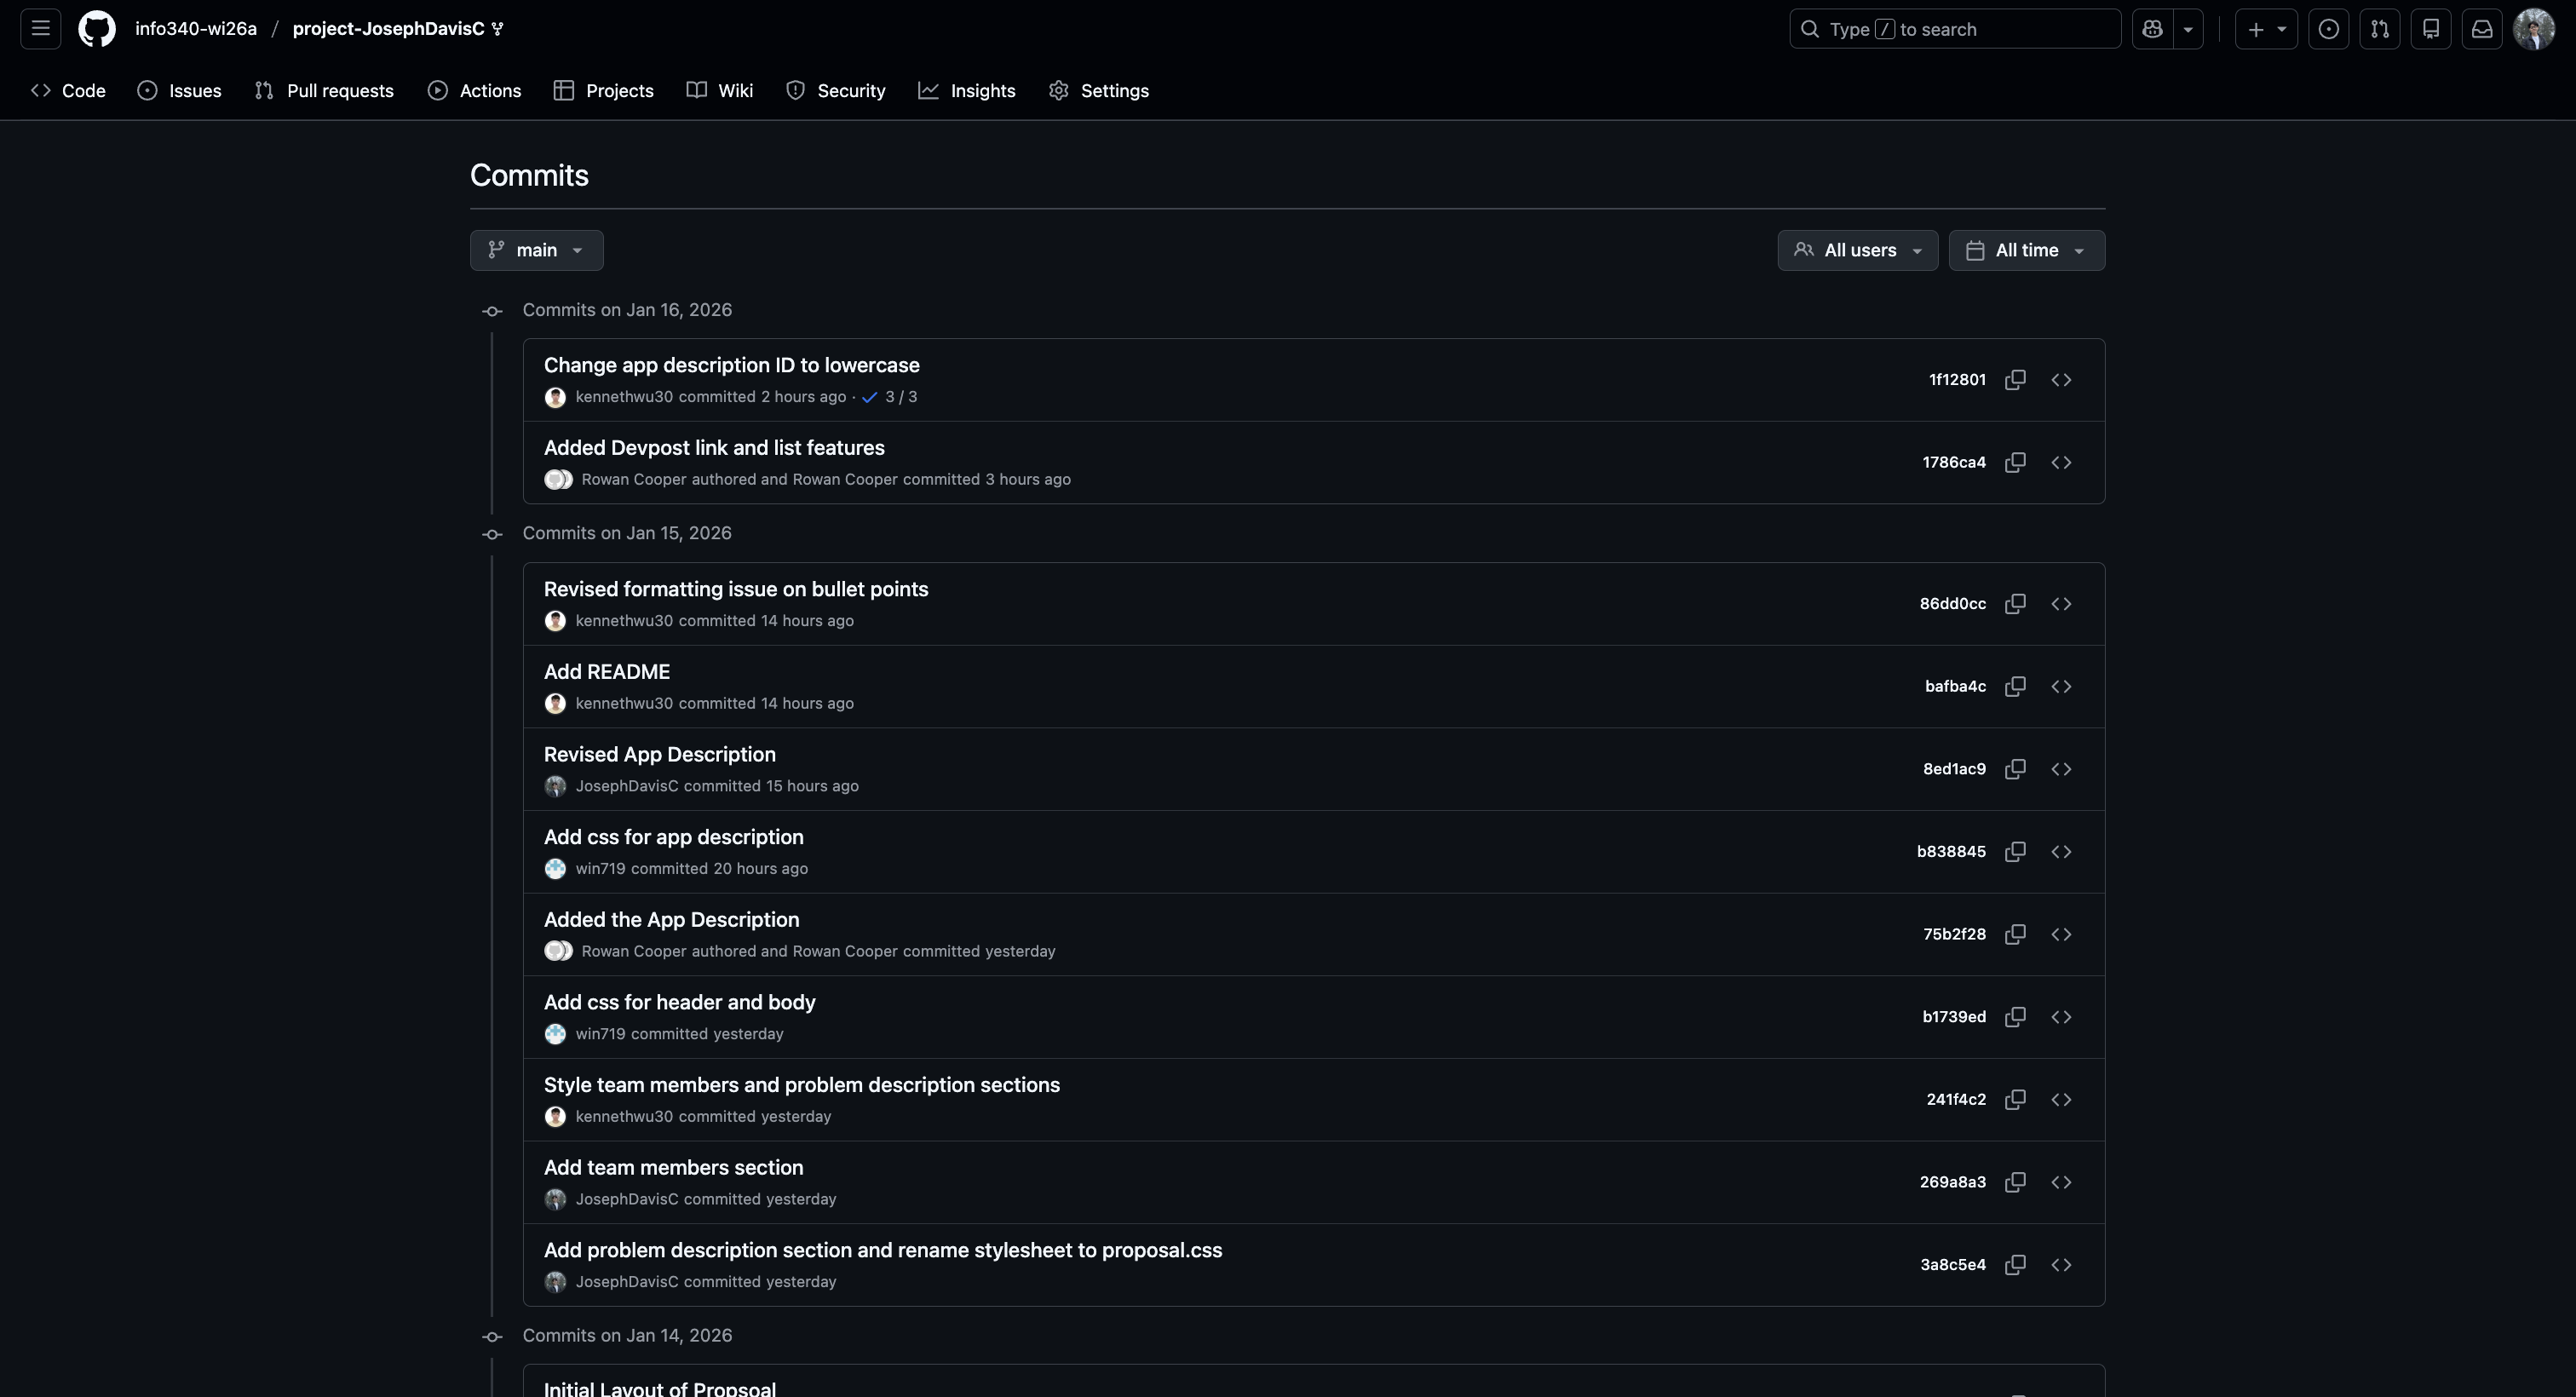Open the '3 / 3' commit checks status
The width and height of the screenshot is (2576, 1397).
[891, 396]
